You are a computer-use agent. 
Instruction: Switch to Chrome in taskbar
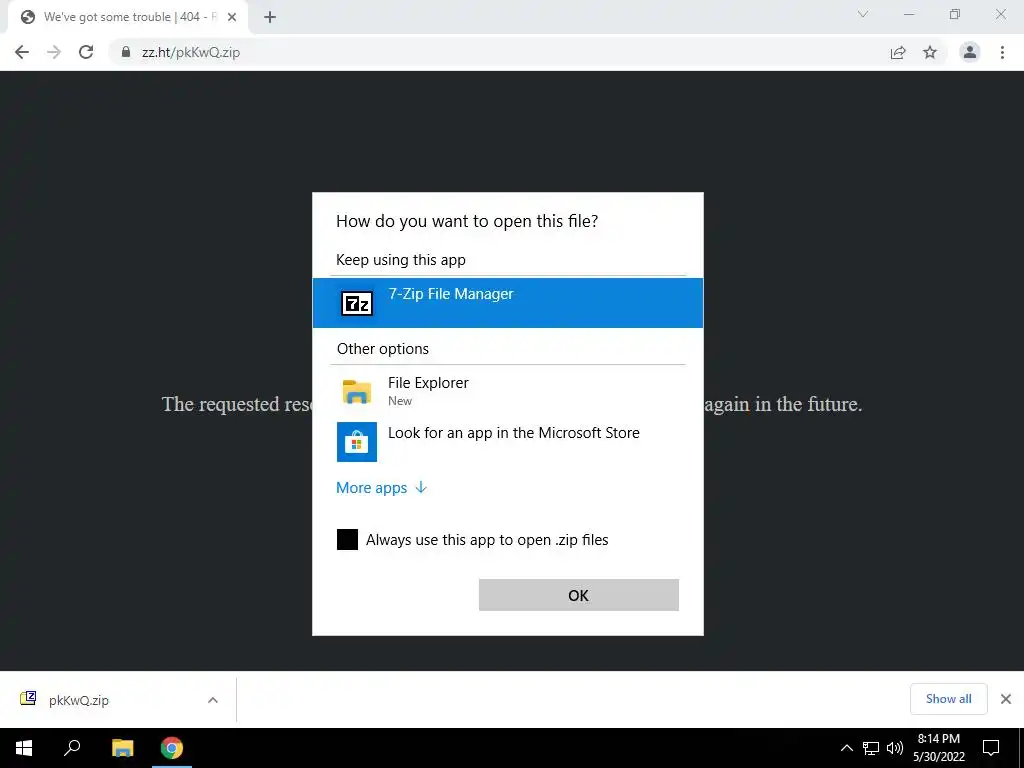(x=172, y=748)
